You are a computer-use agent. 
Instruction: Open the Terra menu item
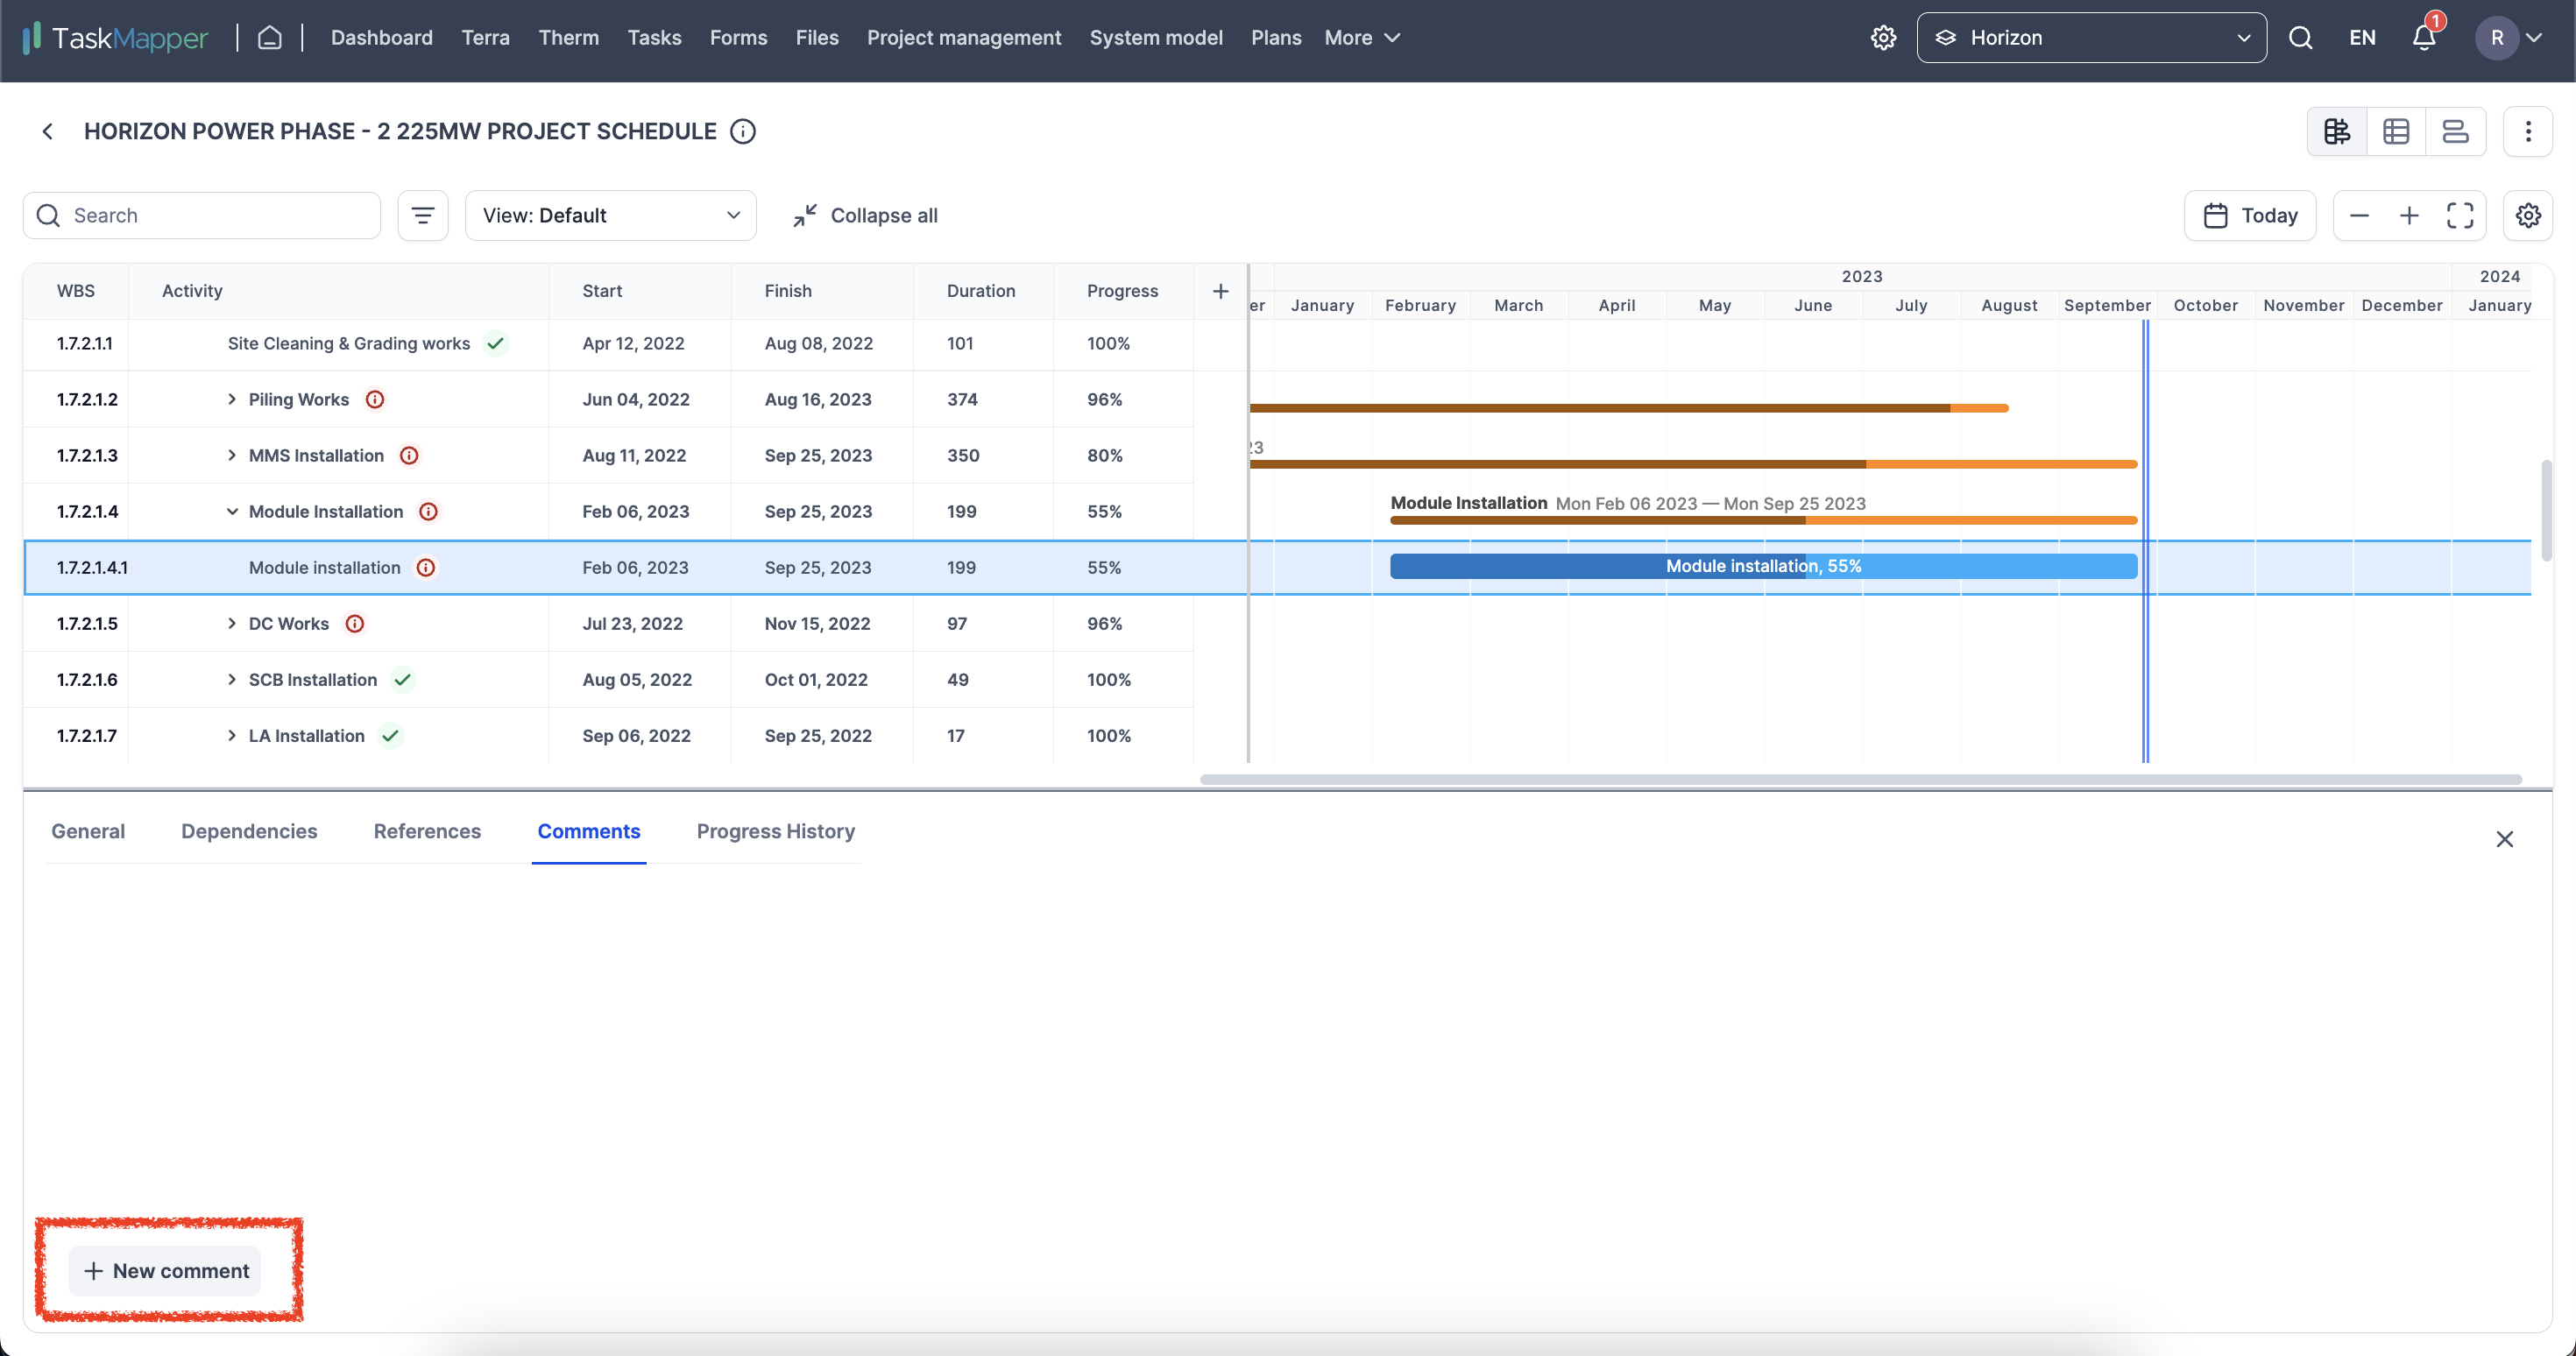click(485, 38)
